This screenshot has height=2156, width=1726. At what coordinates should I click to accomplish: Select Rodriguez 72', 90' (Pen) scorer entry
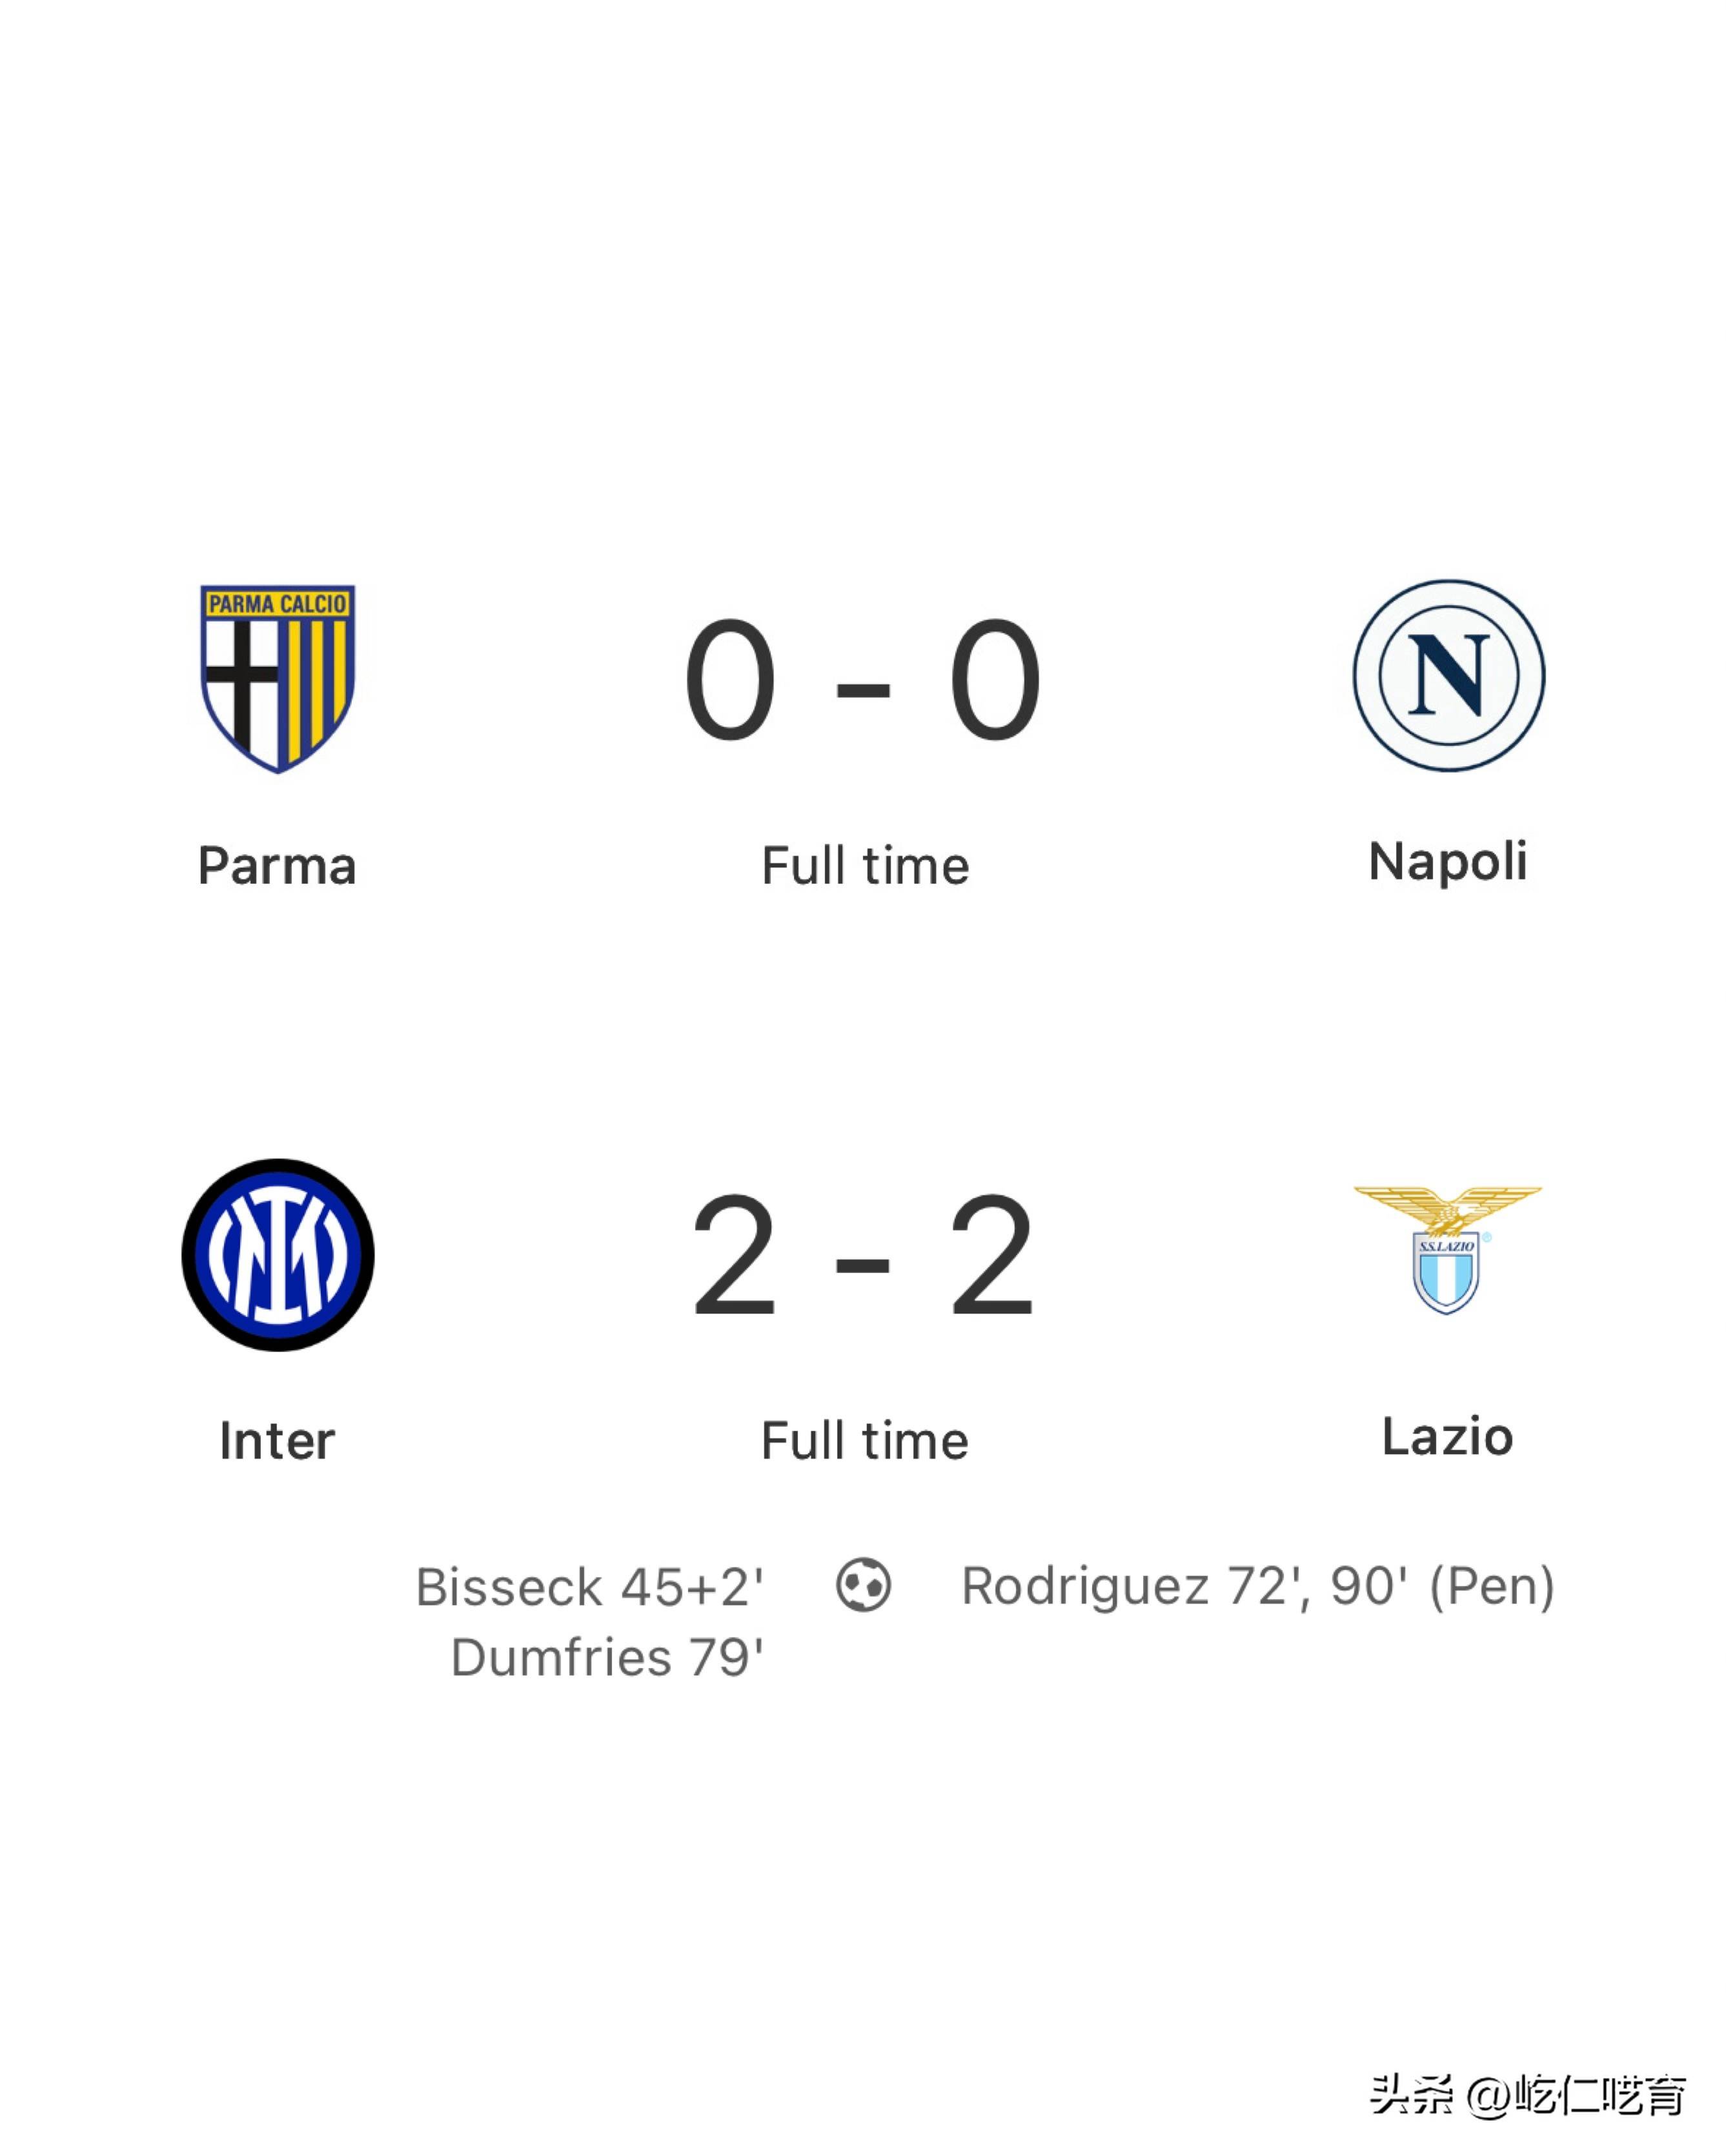(1257, 1586)
